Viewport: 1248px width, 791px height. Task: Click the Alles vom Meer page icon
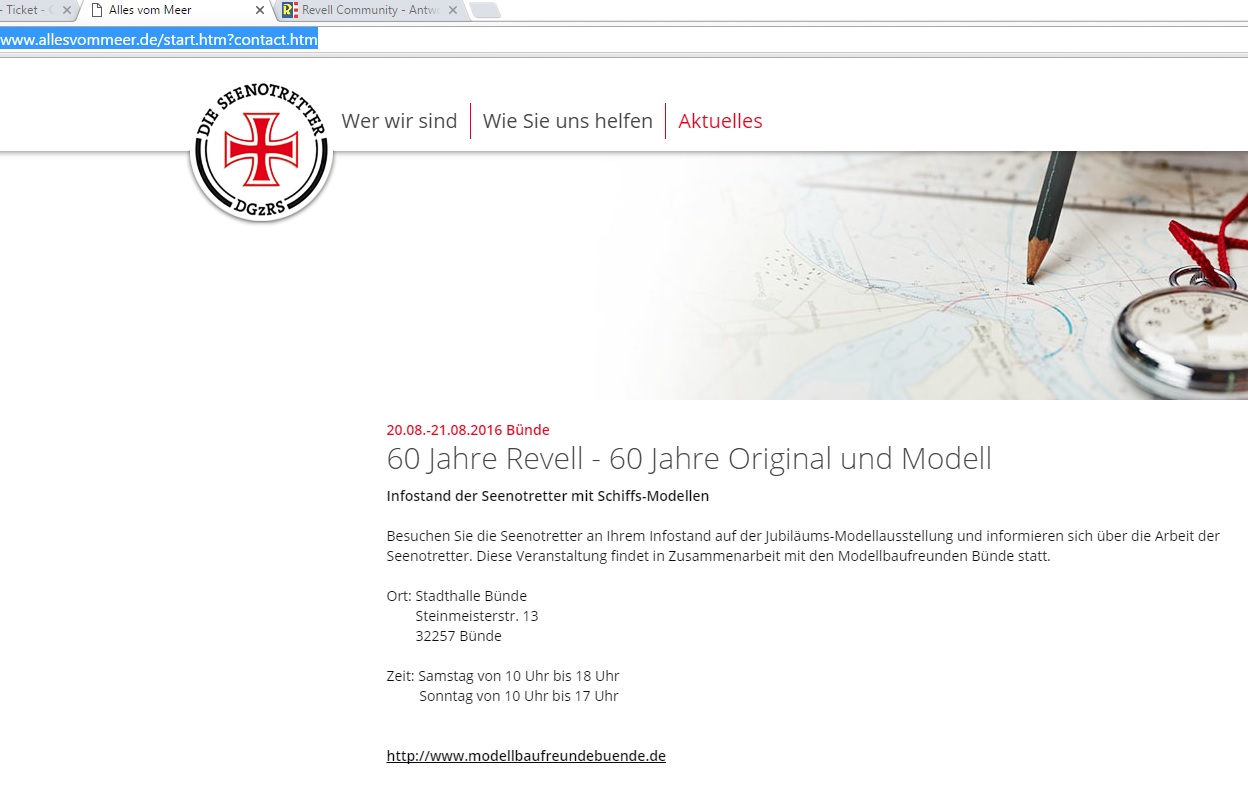(x=97, y=10)
